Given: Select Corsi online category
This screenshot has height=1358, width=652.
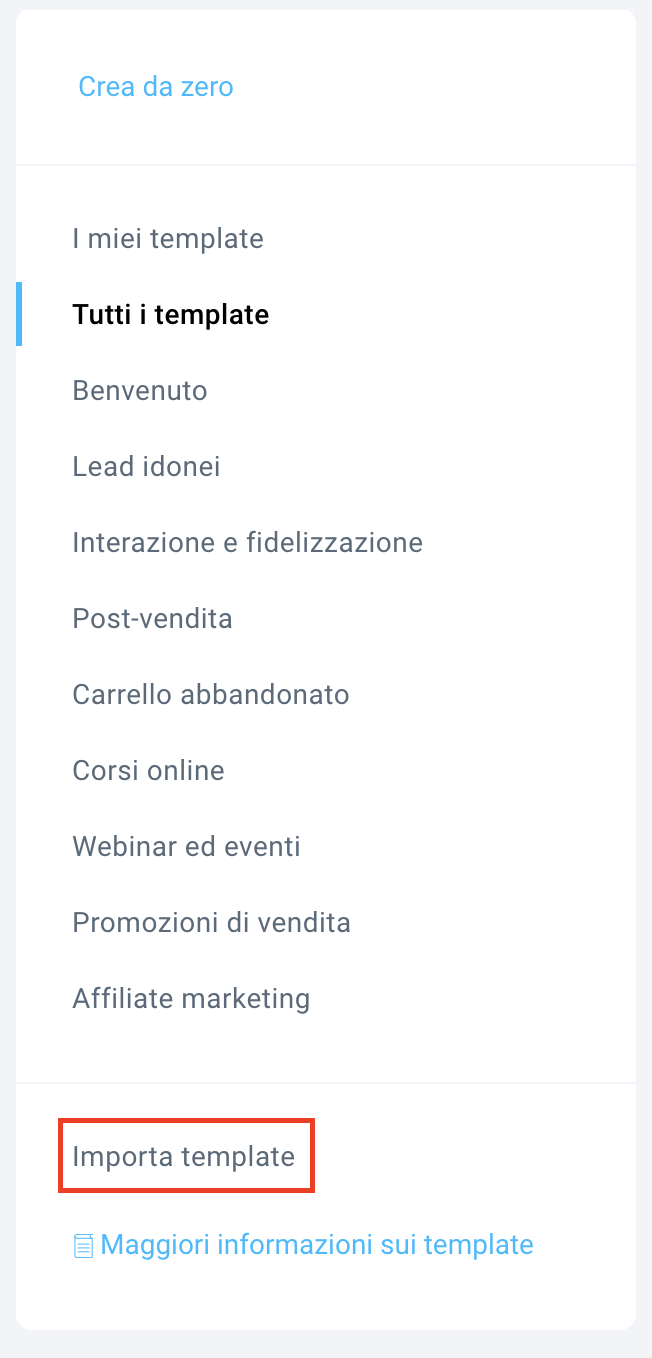Looking at the screenshot, I should click(x=149, y=770).
